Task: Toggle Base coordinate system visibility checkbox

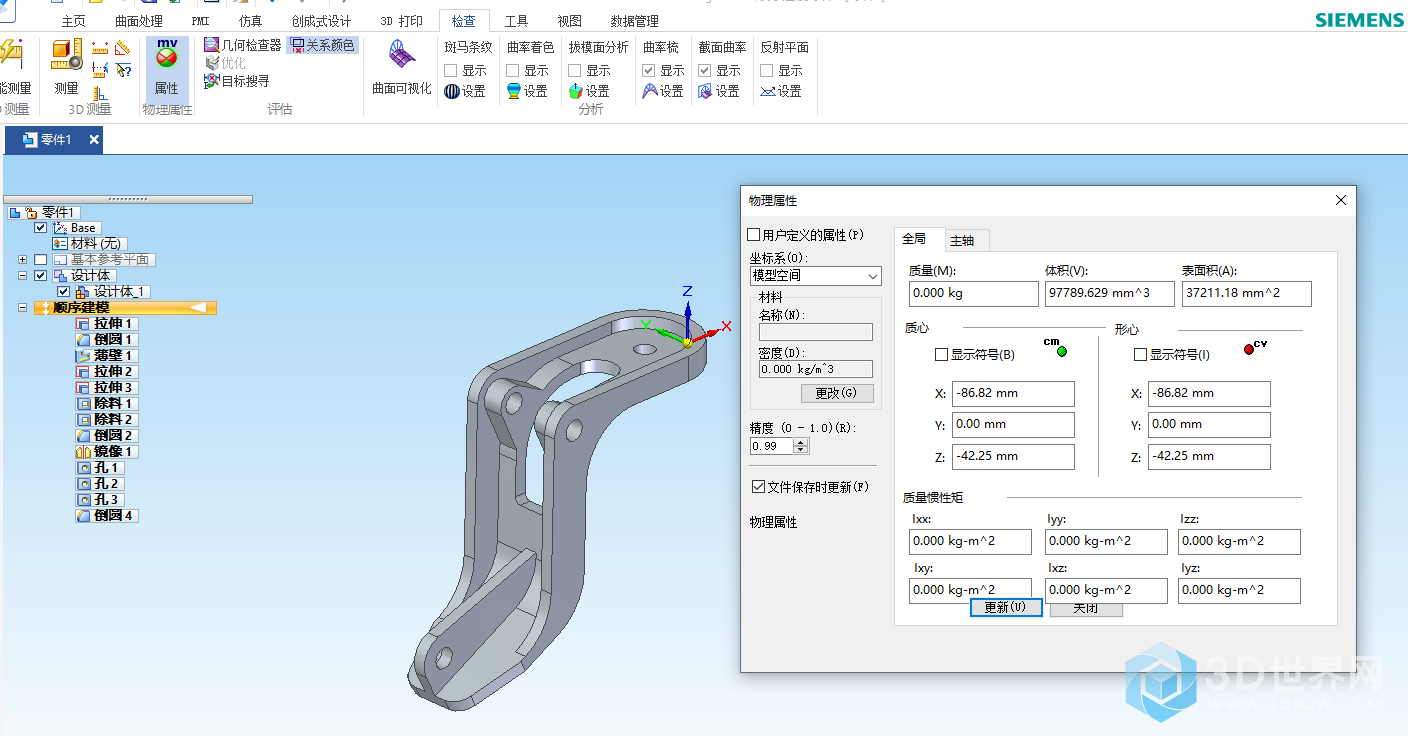Action: pos(41,228)
